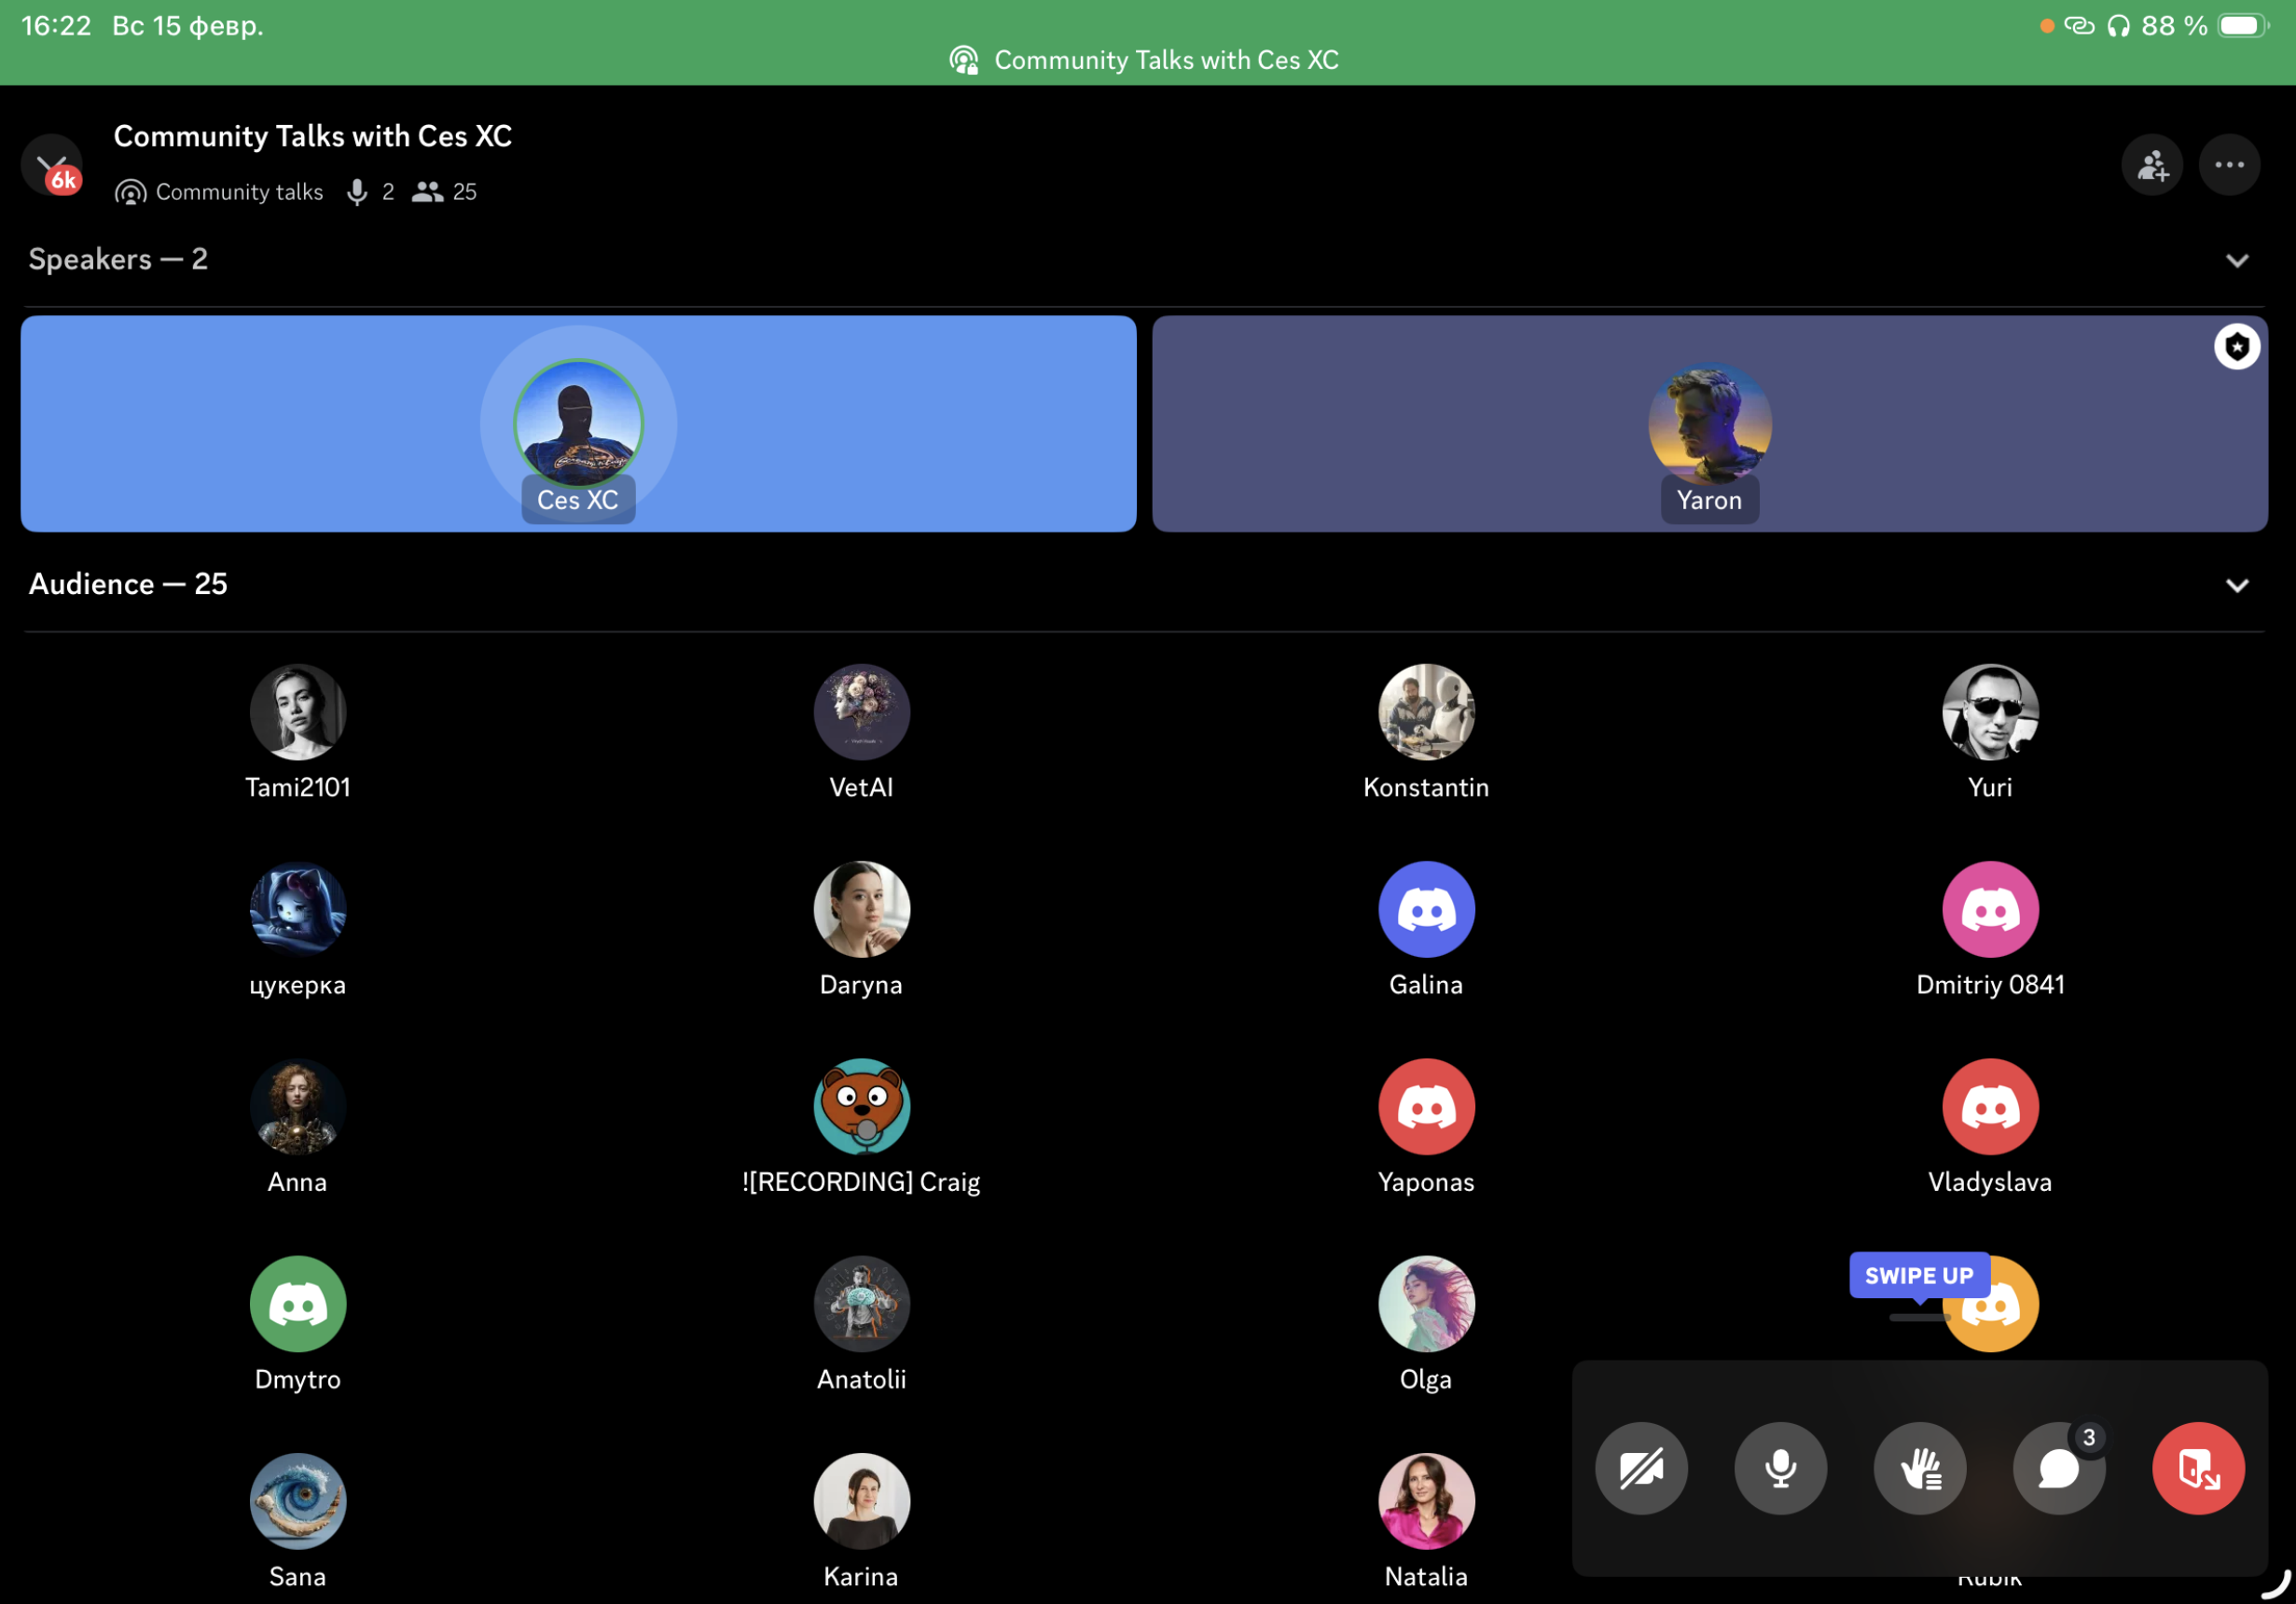Collapse the Speakers section chevron

2236,260
